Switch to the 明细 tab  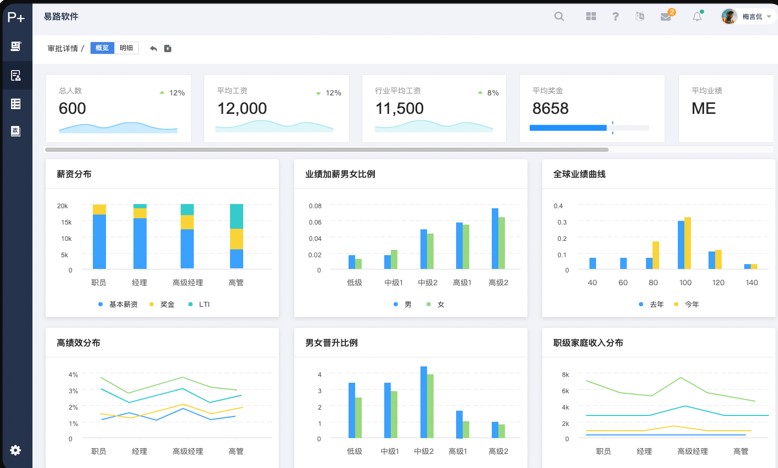pyautogui.click(x=127, y=48)
